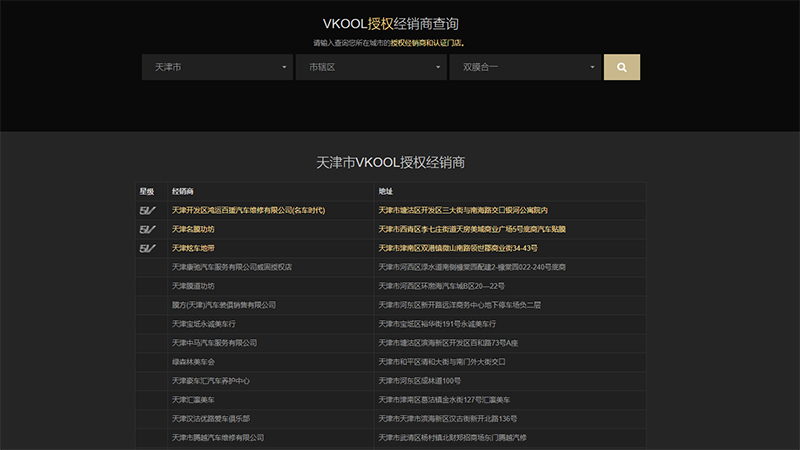The width and height of the screenshot is (800, 450).
Task: Open the 双膜合一 product dropdown
Action: coord(525,67)
